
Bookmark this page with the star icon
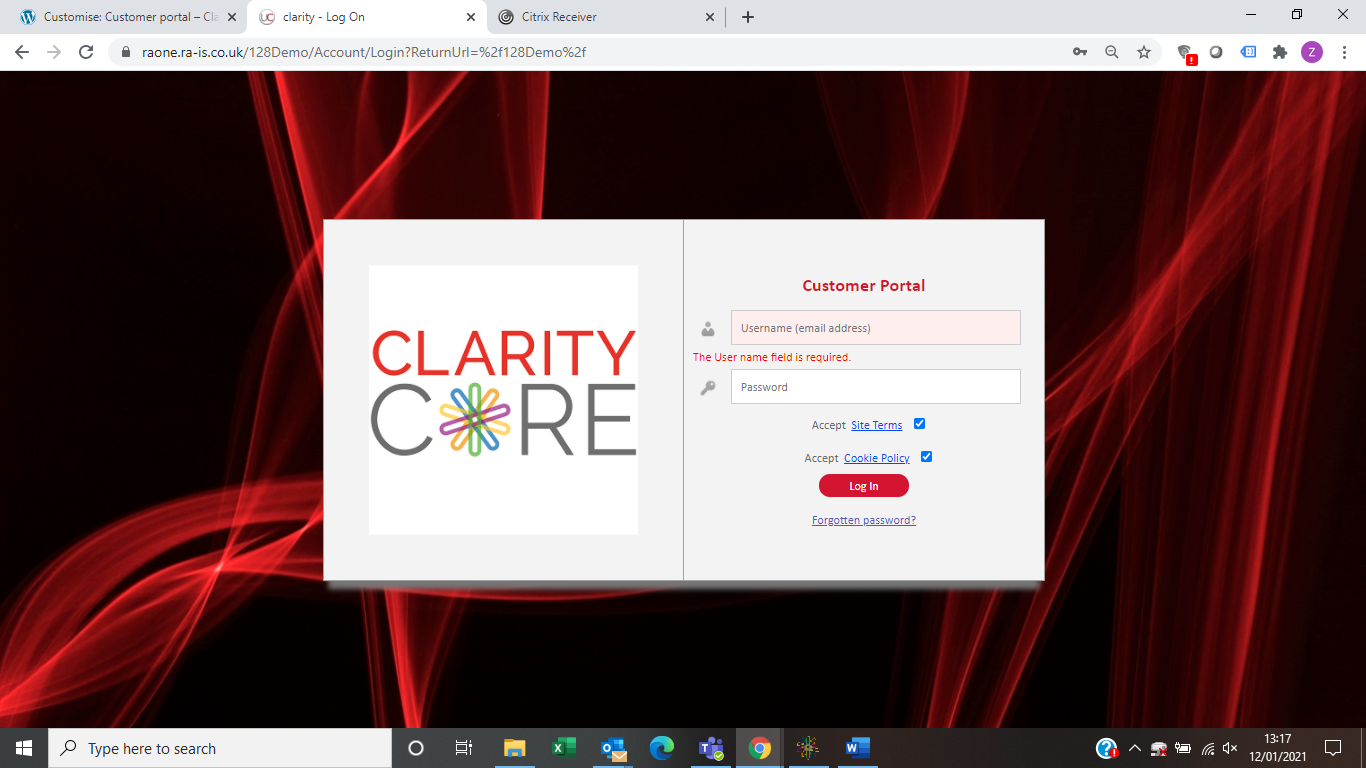point(1144,52)
